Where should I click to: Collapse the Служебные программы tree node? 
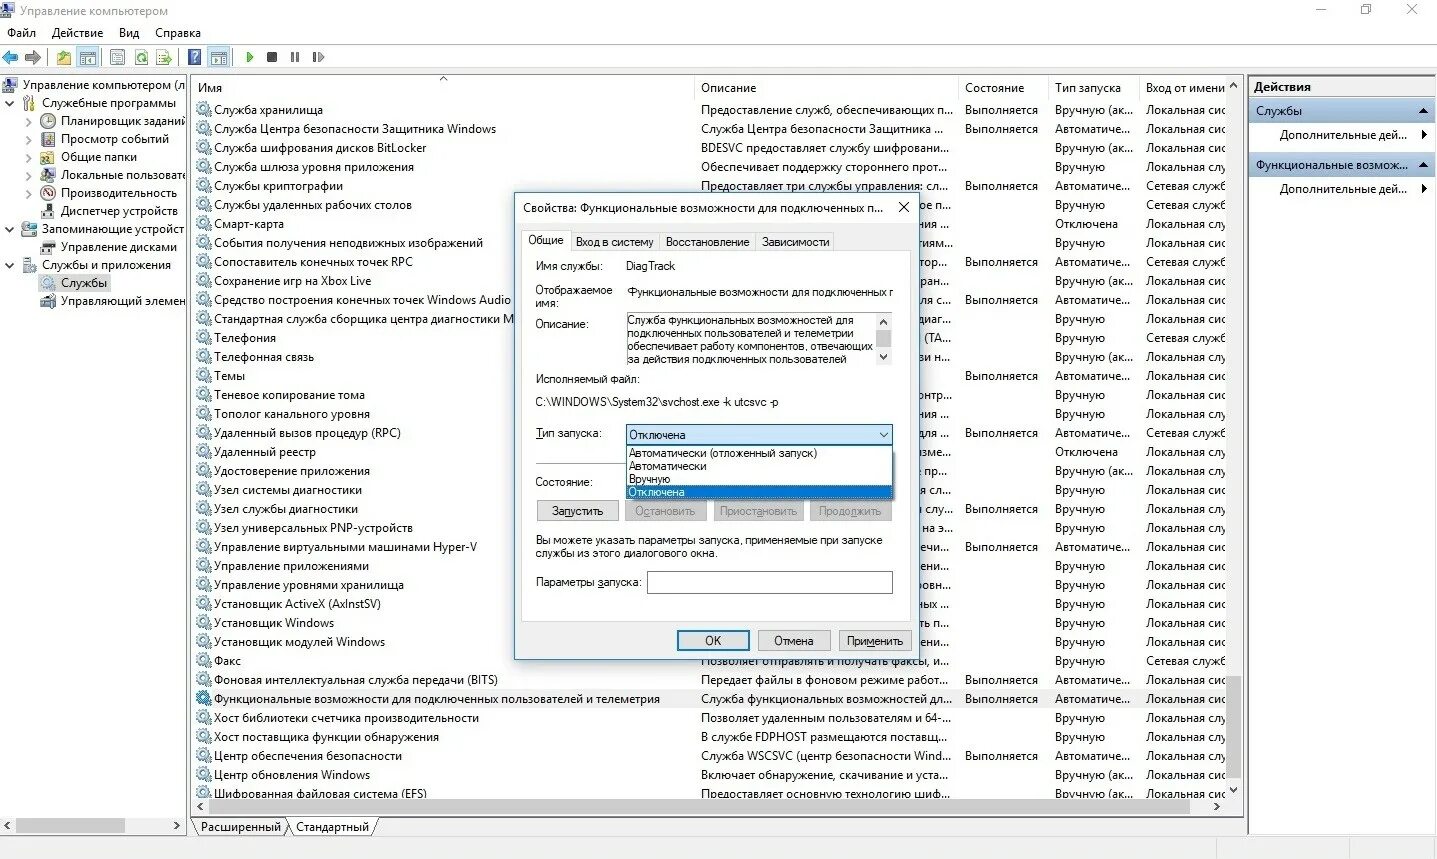click(x=10, y=103)
